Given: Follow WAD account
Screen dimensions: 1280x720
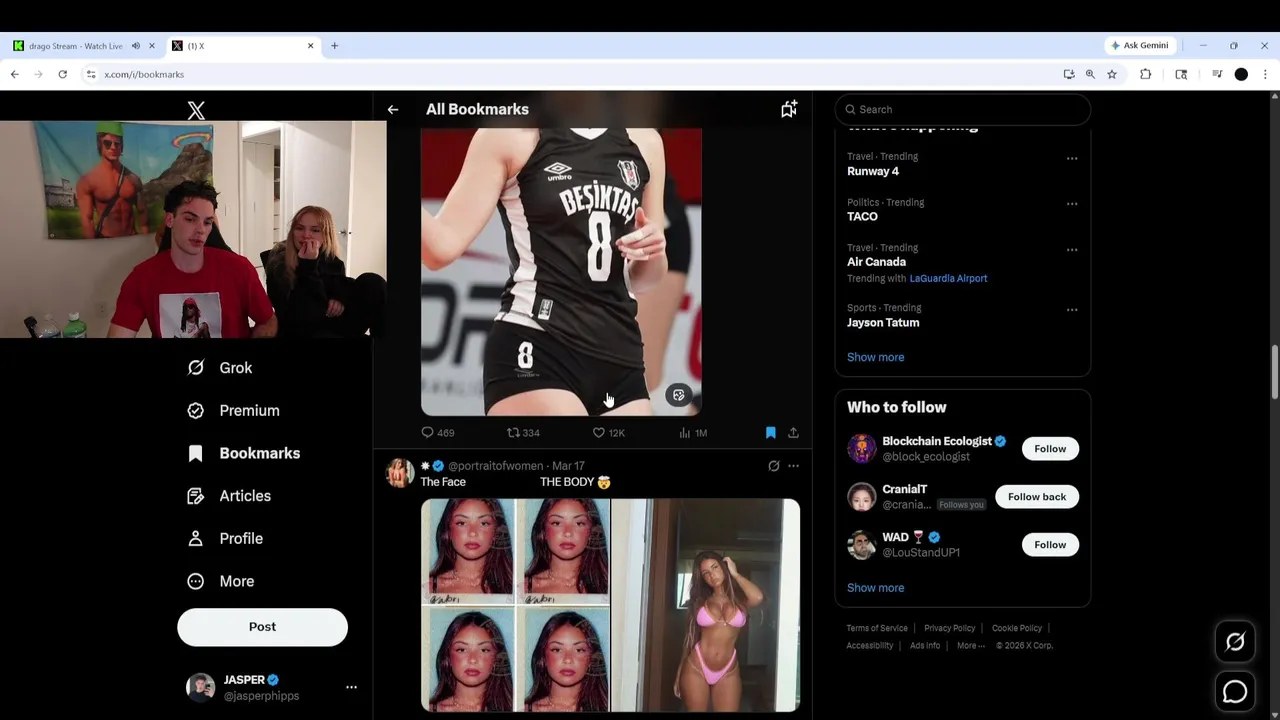Looking at the screenshot, I should [x=1050, y=545].
